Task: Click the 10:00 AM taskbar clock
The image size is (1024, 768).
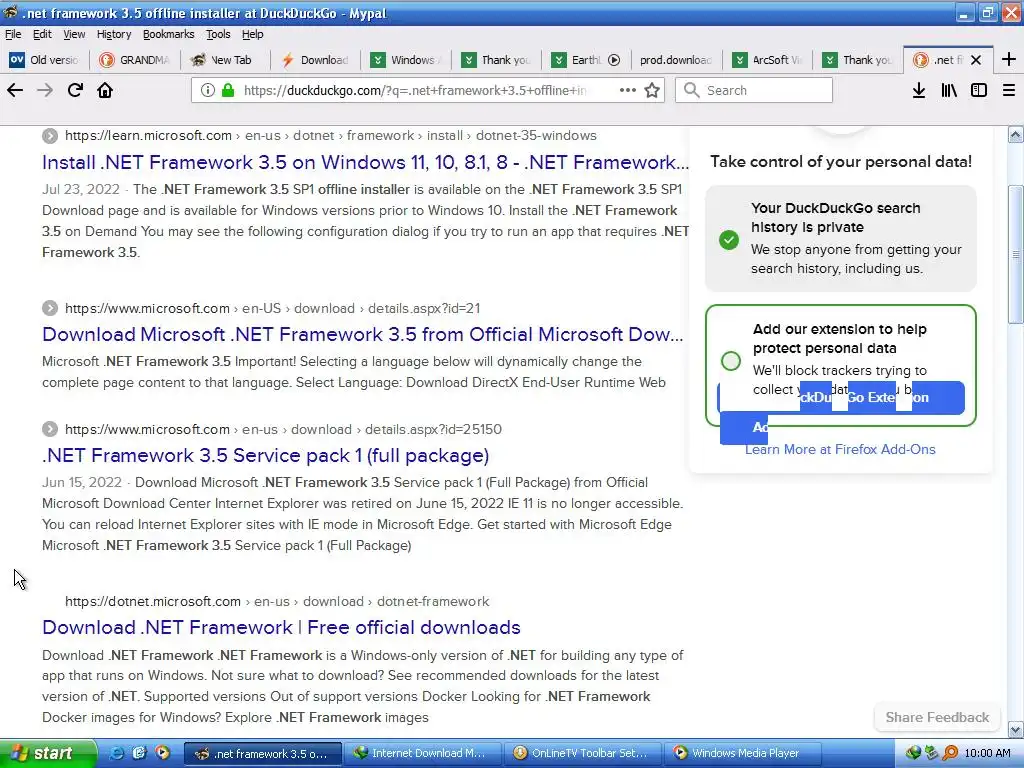Action: [987, 754]
